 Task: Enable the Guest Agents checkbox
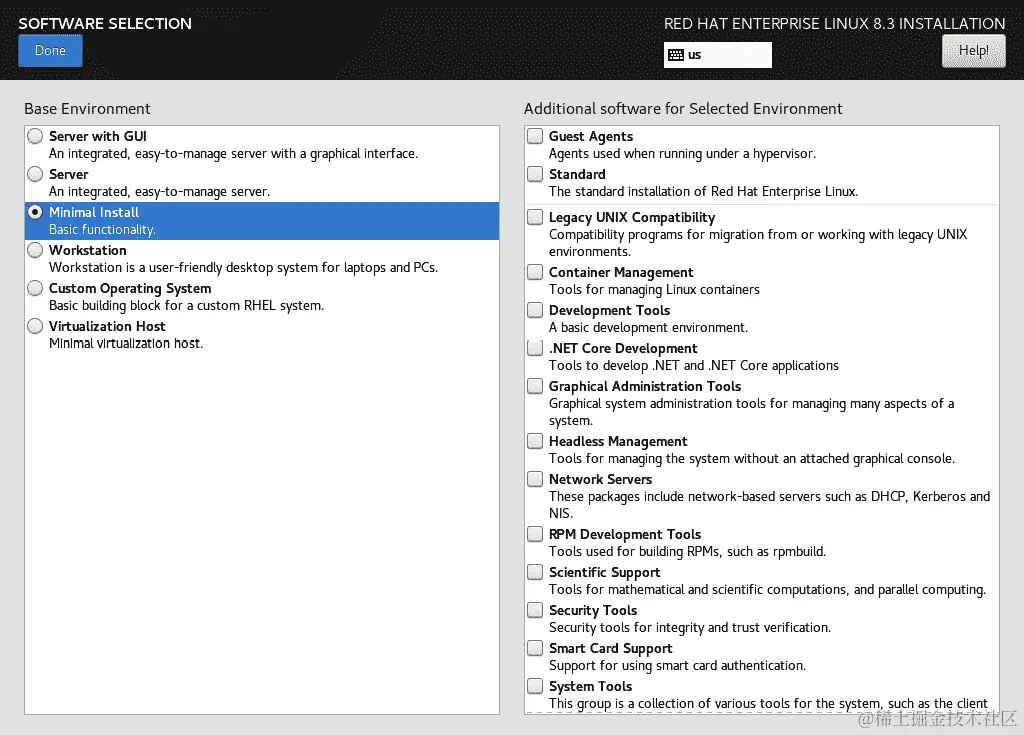[x=536, y=137]
